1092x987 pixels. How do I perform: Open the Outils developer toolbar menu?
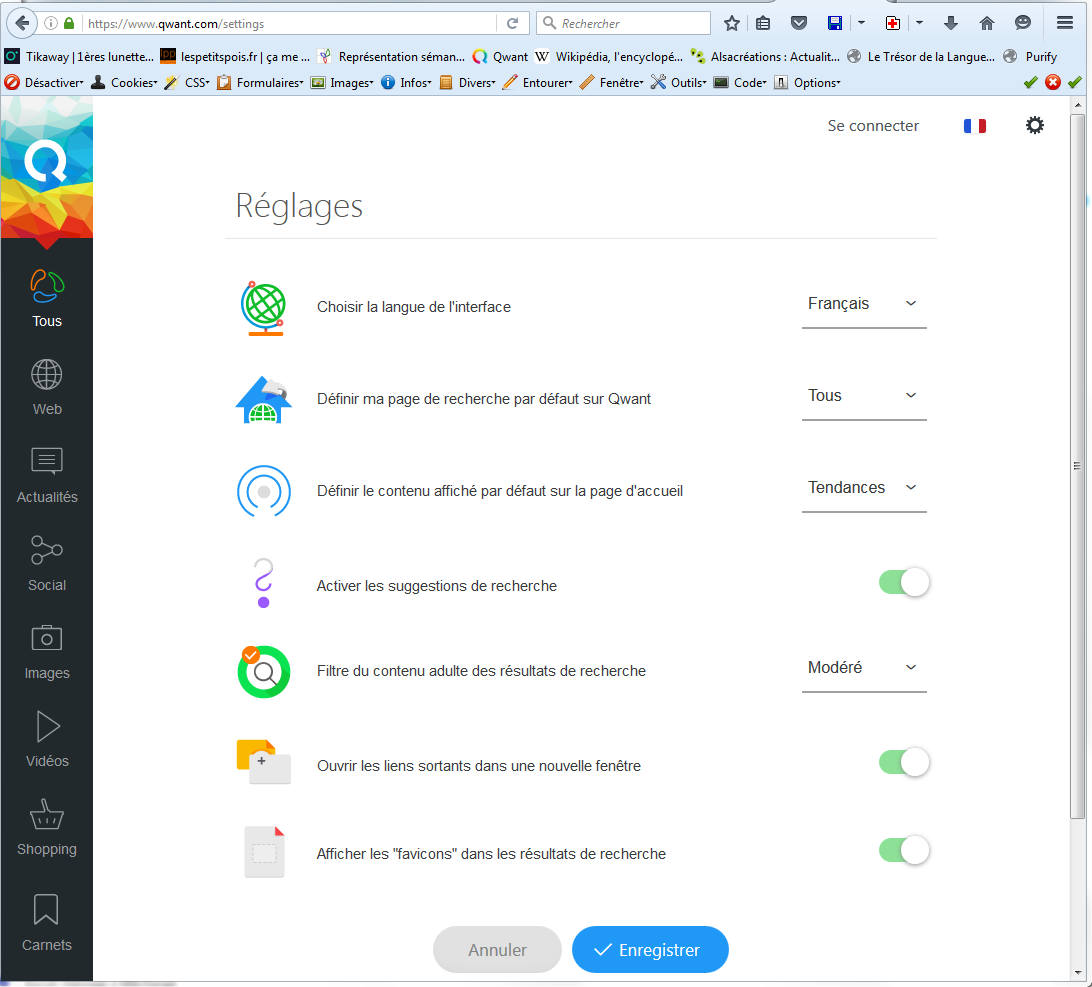coord(679,83)
